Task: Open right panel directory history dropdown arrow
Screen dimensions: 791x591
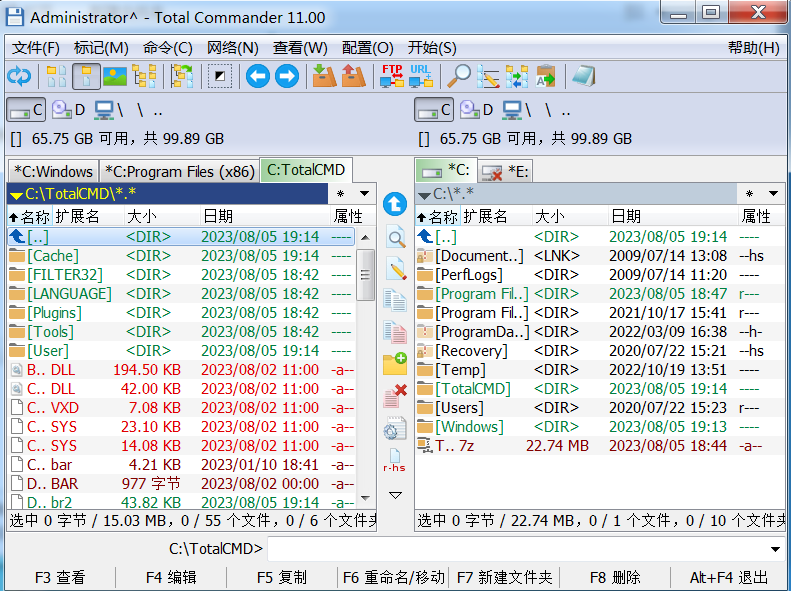Action: tap(773, 194)
